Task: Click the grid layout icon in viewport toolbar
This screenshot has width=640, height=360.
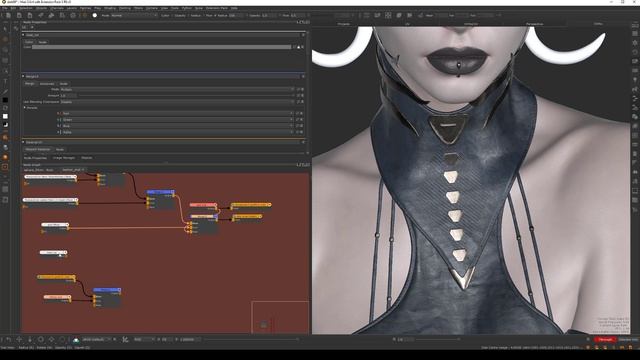Action: pyautogui.click(x=388, y=16)
